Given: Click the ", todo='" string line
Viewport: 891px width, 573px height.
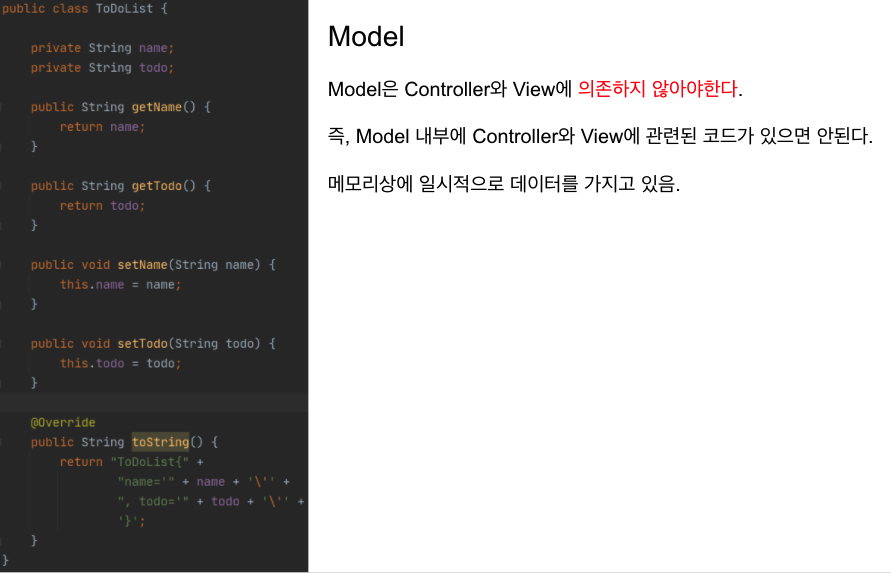Looking at the screenshot, I should (211, 501).
